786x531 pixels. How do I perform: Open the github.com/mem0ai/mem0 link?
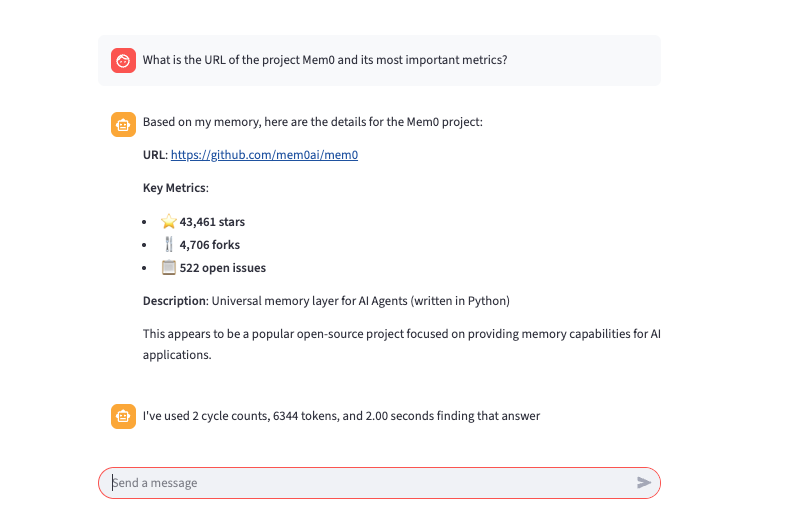[x=264, y=155]
